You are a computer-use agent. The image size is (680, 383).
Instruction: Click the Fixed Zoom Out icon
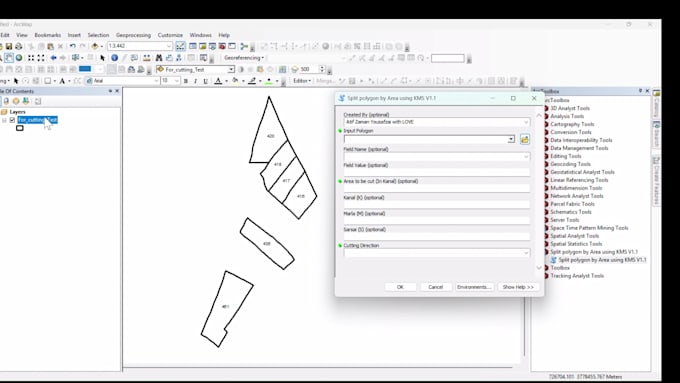click(x=41, y=58)
